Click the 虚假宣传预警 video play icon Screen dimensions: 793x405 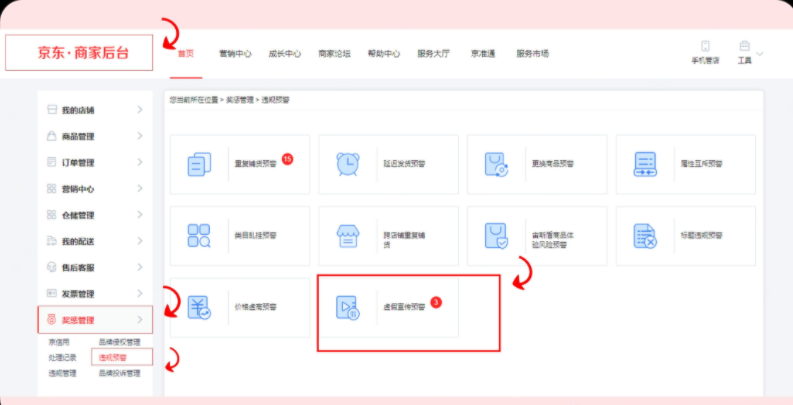(x=348, y=307)
